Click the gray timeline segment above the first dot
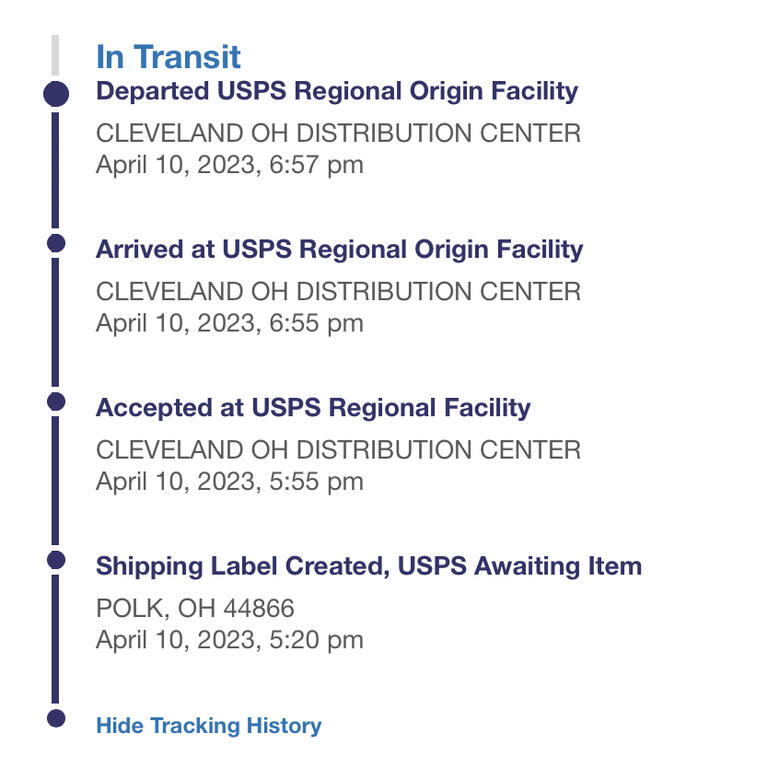Image resolution: width=779 pixels, height=768 pixels. pos(55,55)
